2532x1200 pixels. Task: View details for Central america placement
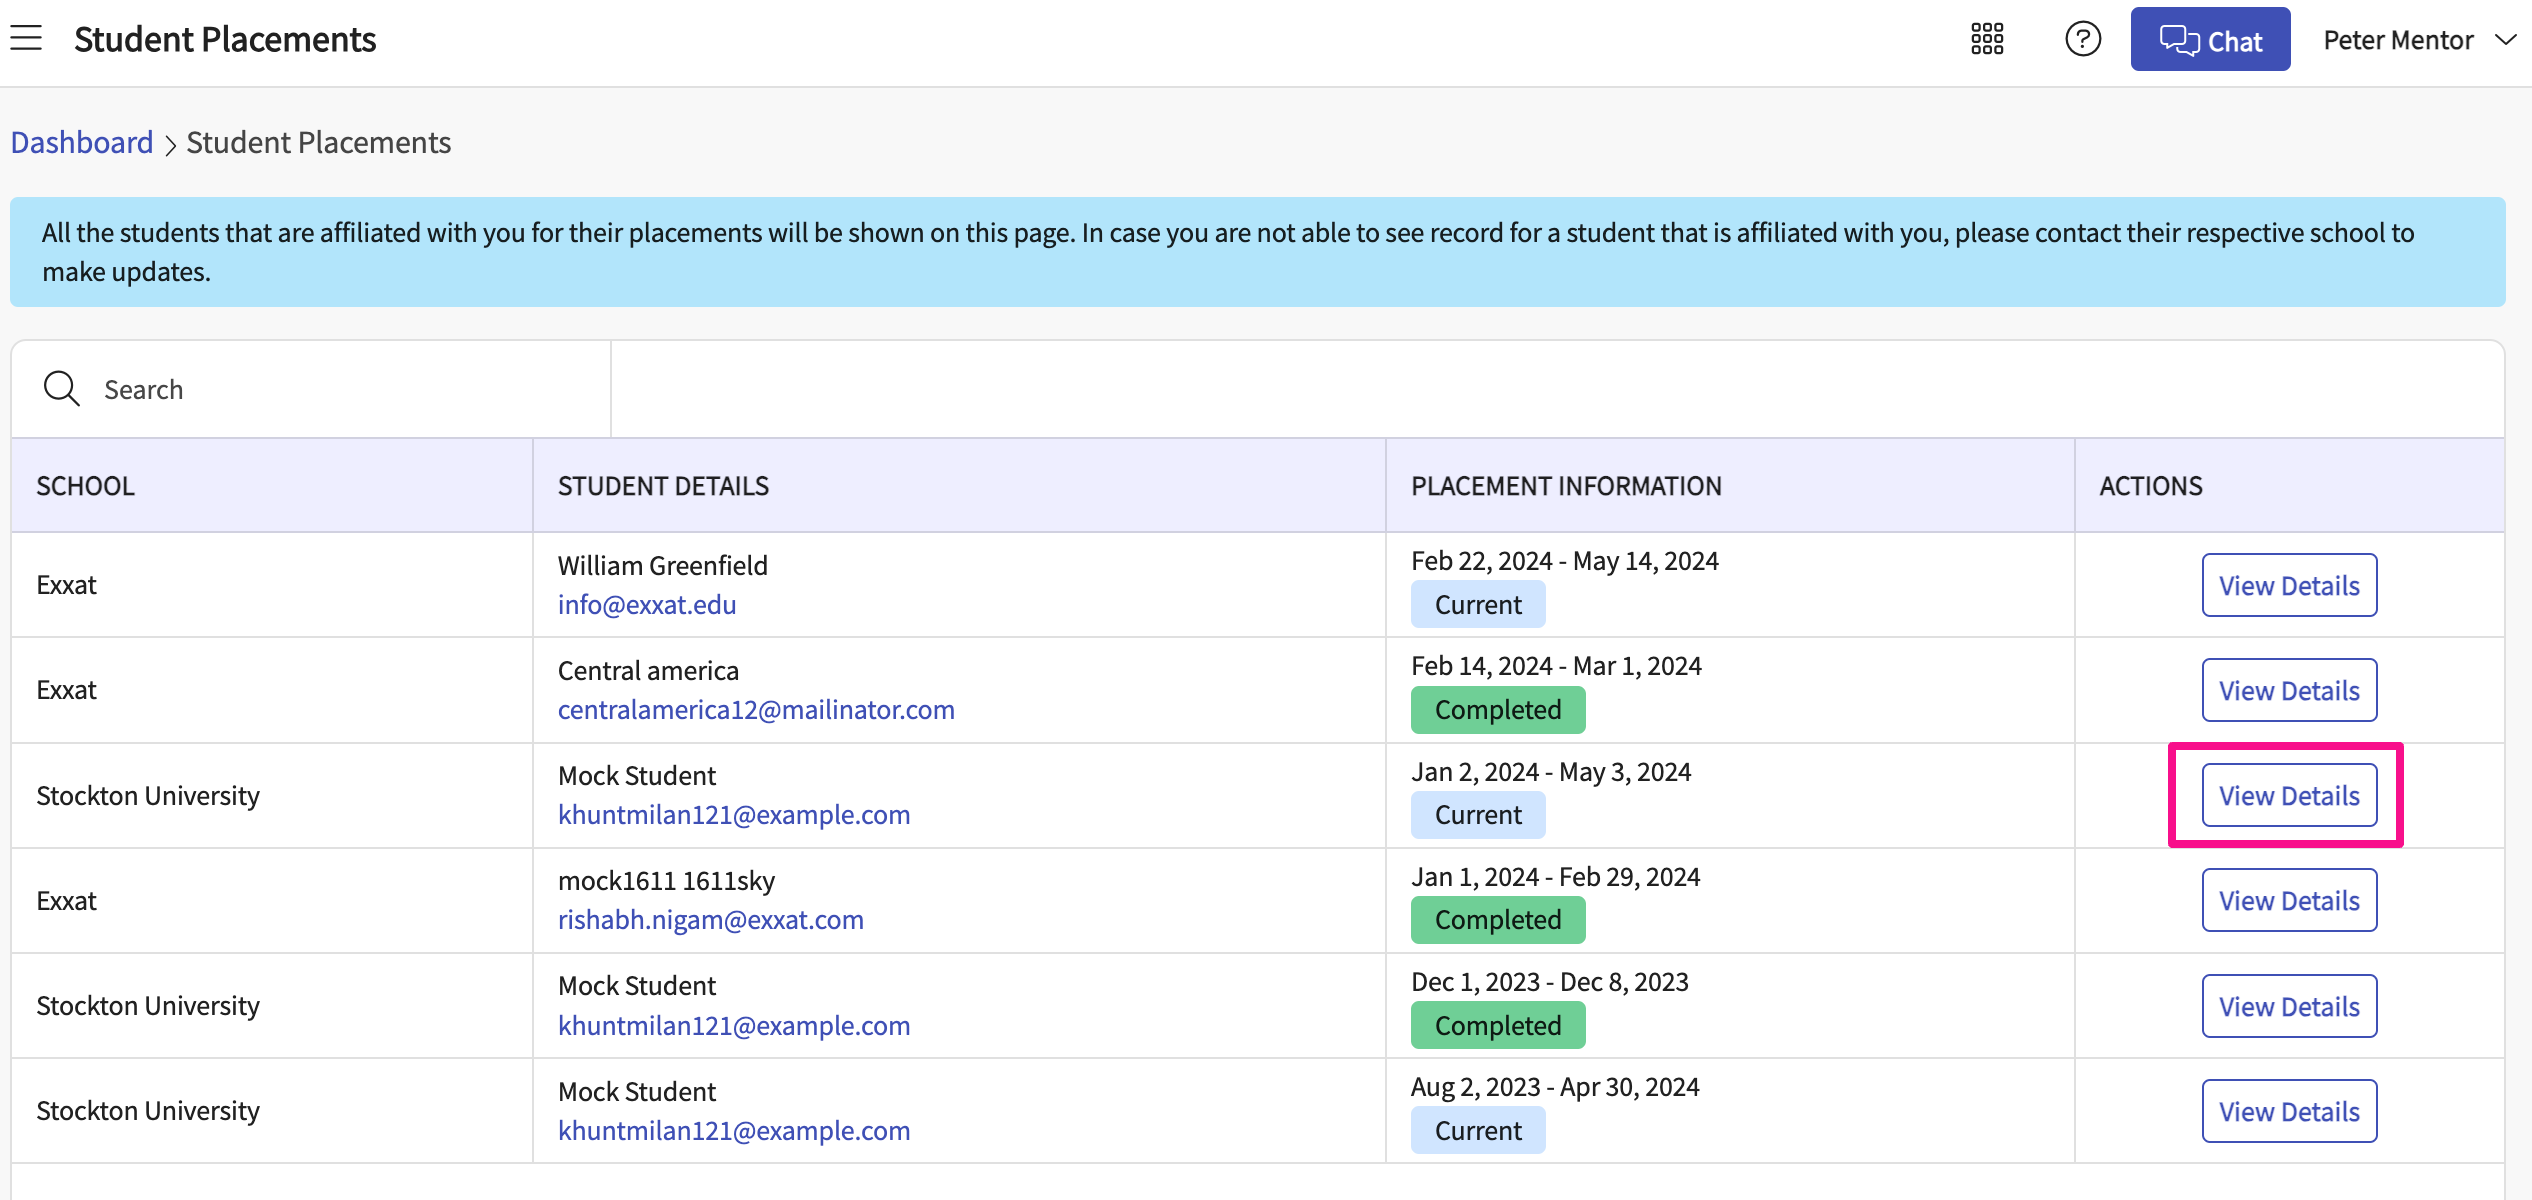tap(2288, 690)
